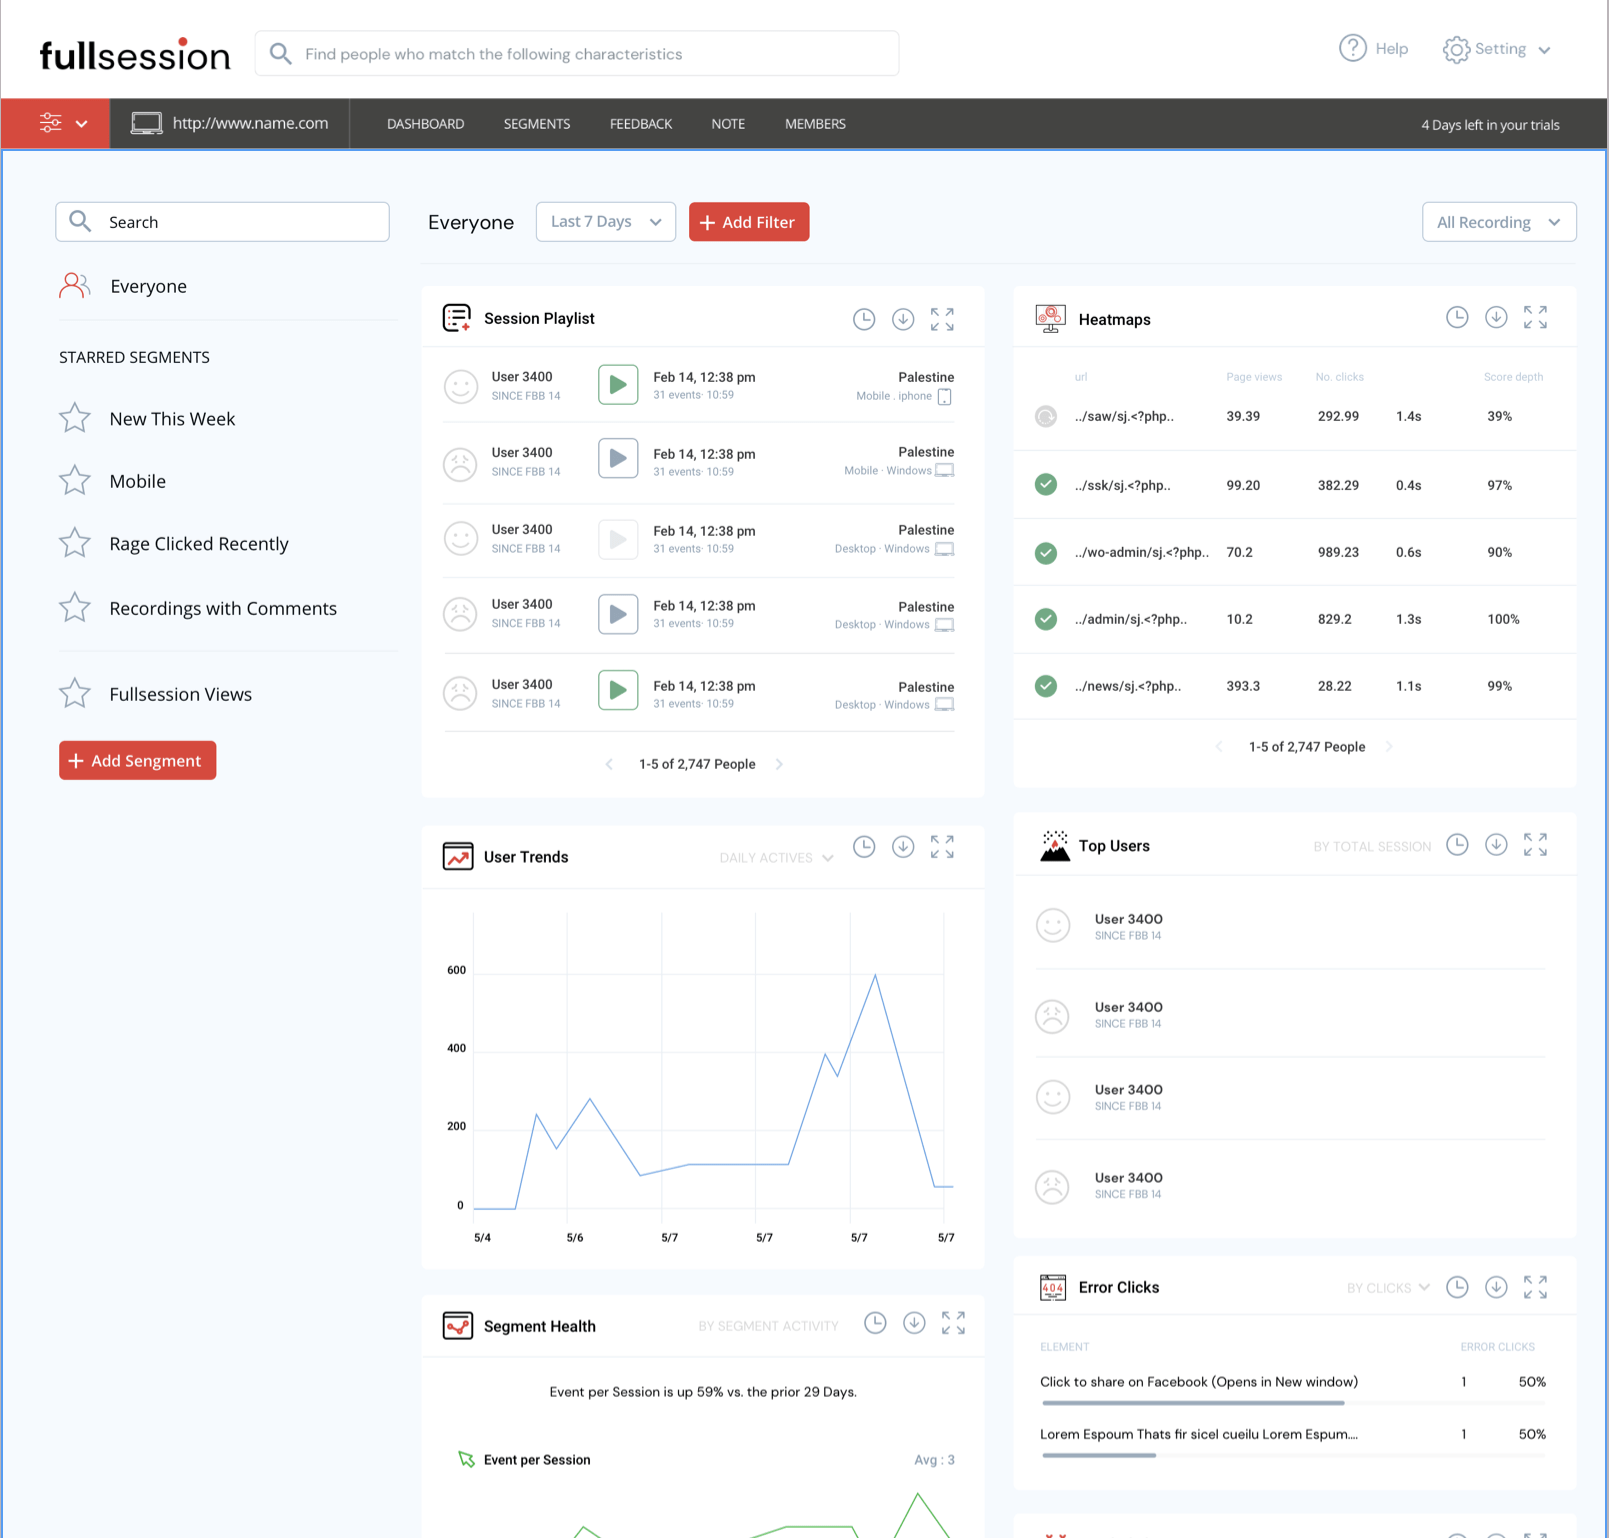Viewport: 1610px width, 1538px height.
Task: Open the Note tab
Action: (728, 124)
